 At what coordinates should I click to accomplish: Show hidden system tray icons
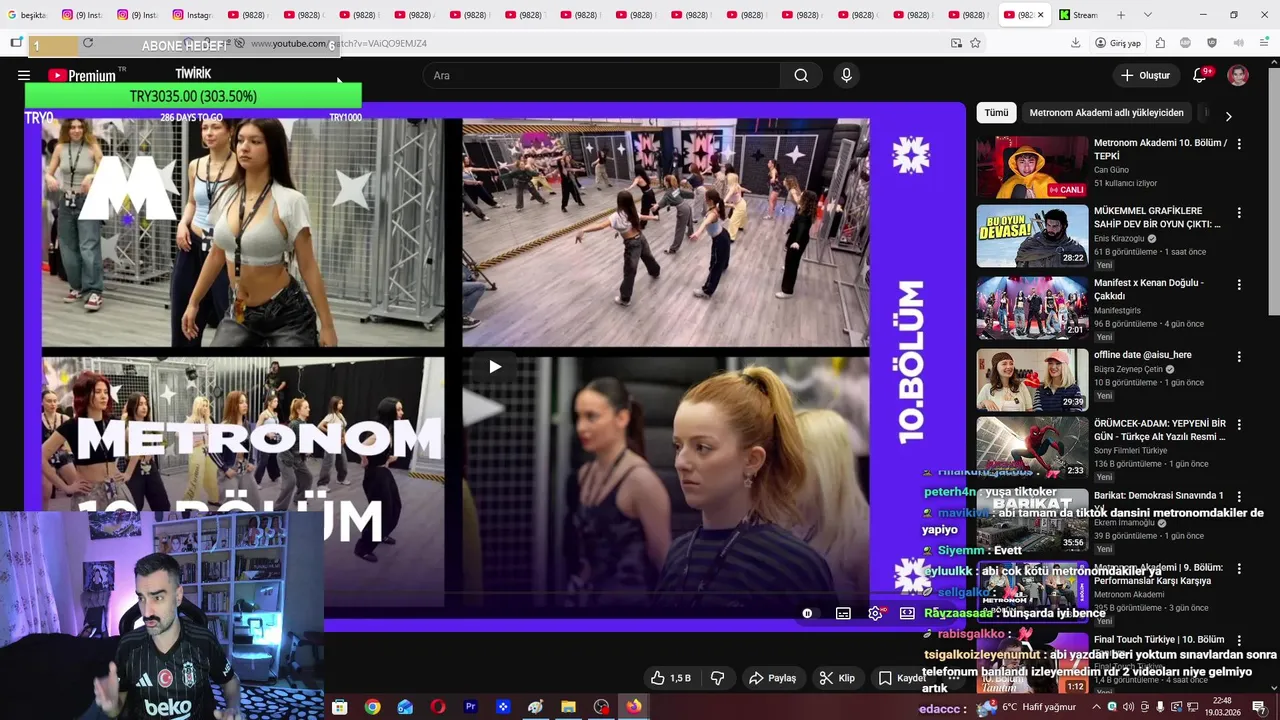coord(1095,707)
